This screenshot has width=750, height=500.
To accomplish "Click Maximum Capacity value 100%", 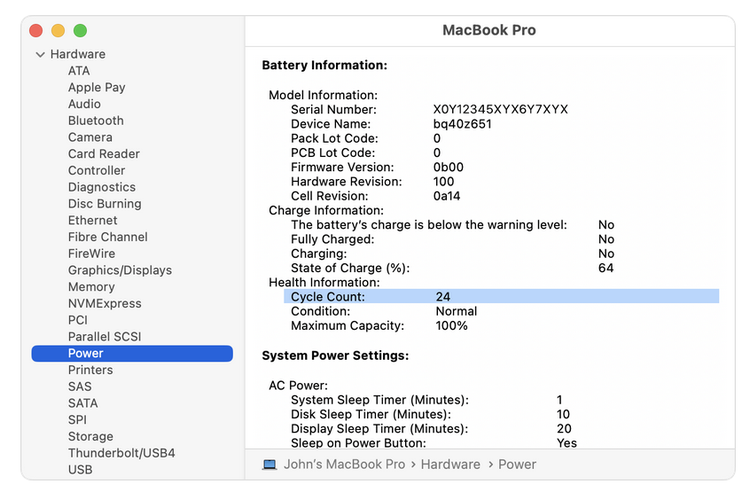I will coord(452,326).
